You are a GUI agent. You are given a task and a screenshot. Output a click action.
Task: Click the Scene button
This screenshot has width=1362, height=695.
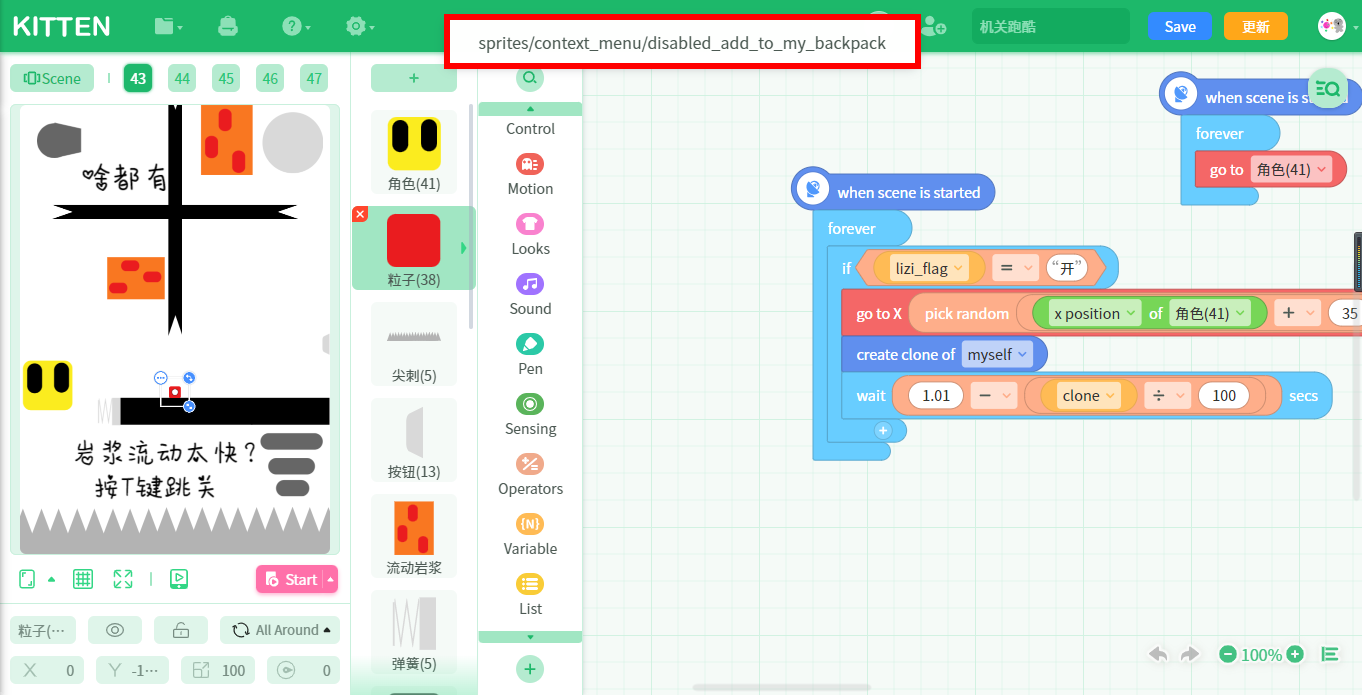tap(52, 78)
